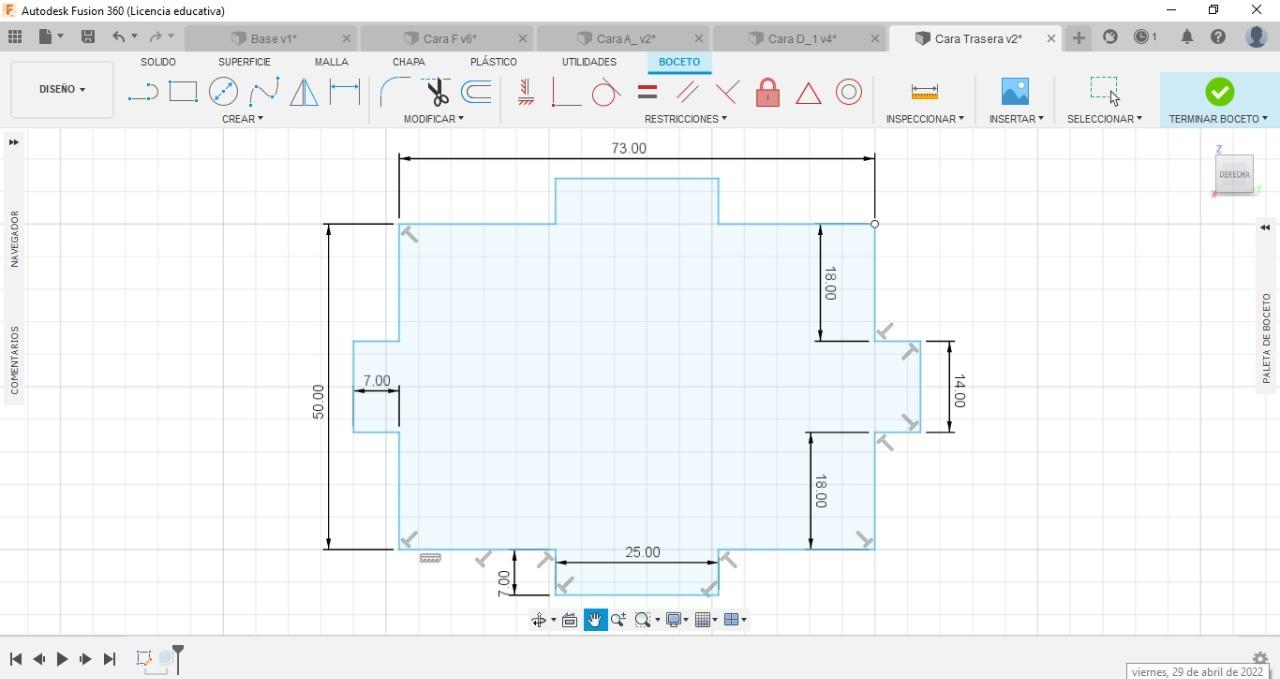Select the Line tool
This screenshot has width=1280, height=679.
tap(143, 93)
